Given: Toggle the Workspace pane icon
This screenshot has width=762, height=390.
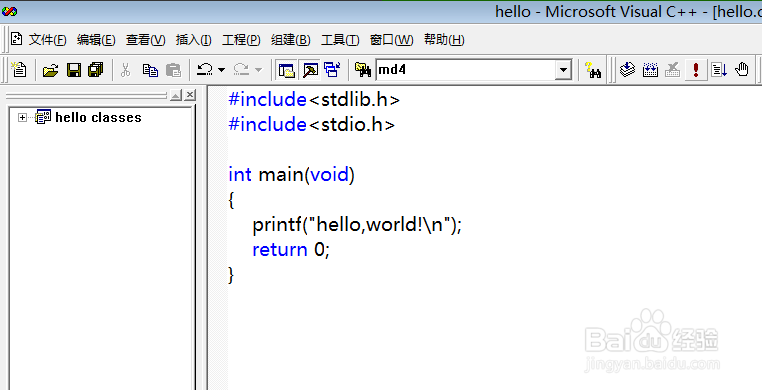Looking at the screenshot, I should click(287, 70).
